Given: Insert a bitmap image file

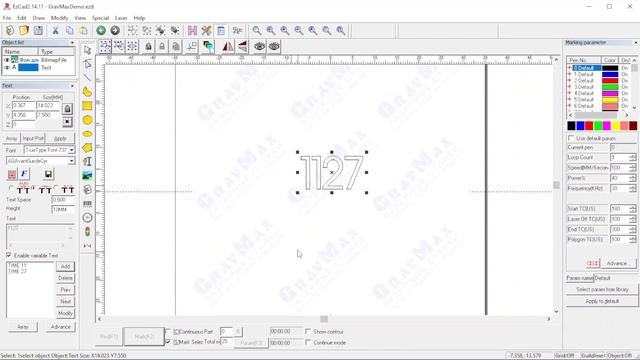Looking at the screenshot, I should click(87, 176).
